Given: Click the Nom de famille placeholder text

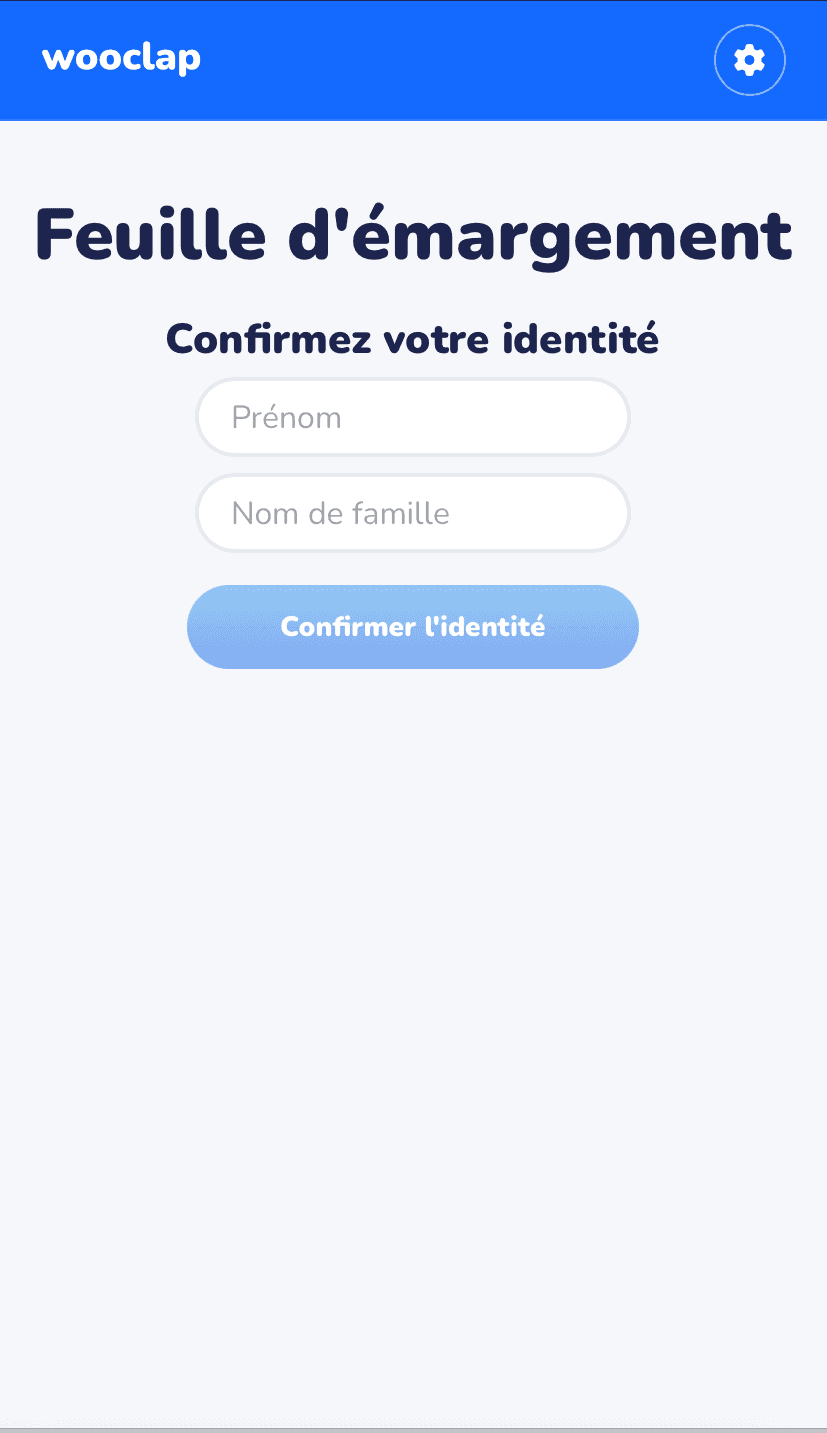Looking at the screenshot, I should point(340,513).
